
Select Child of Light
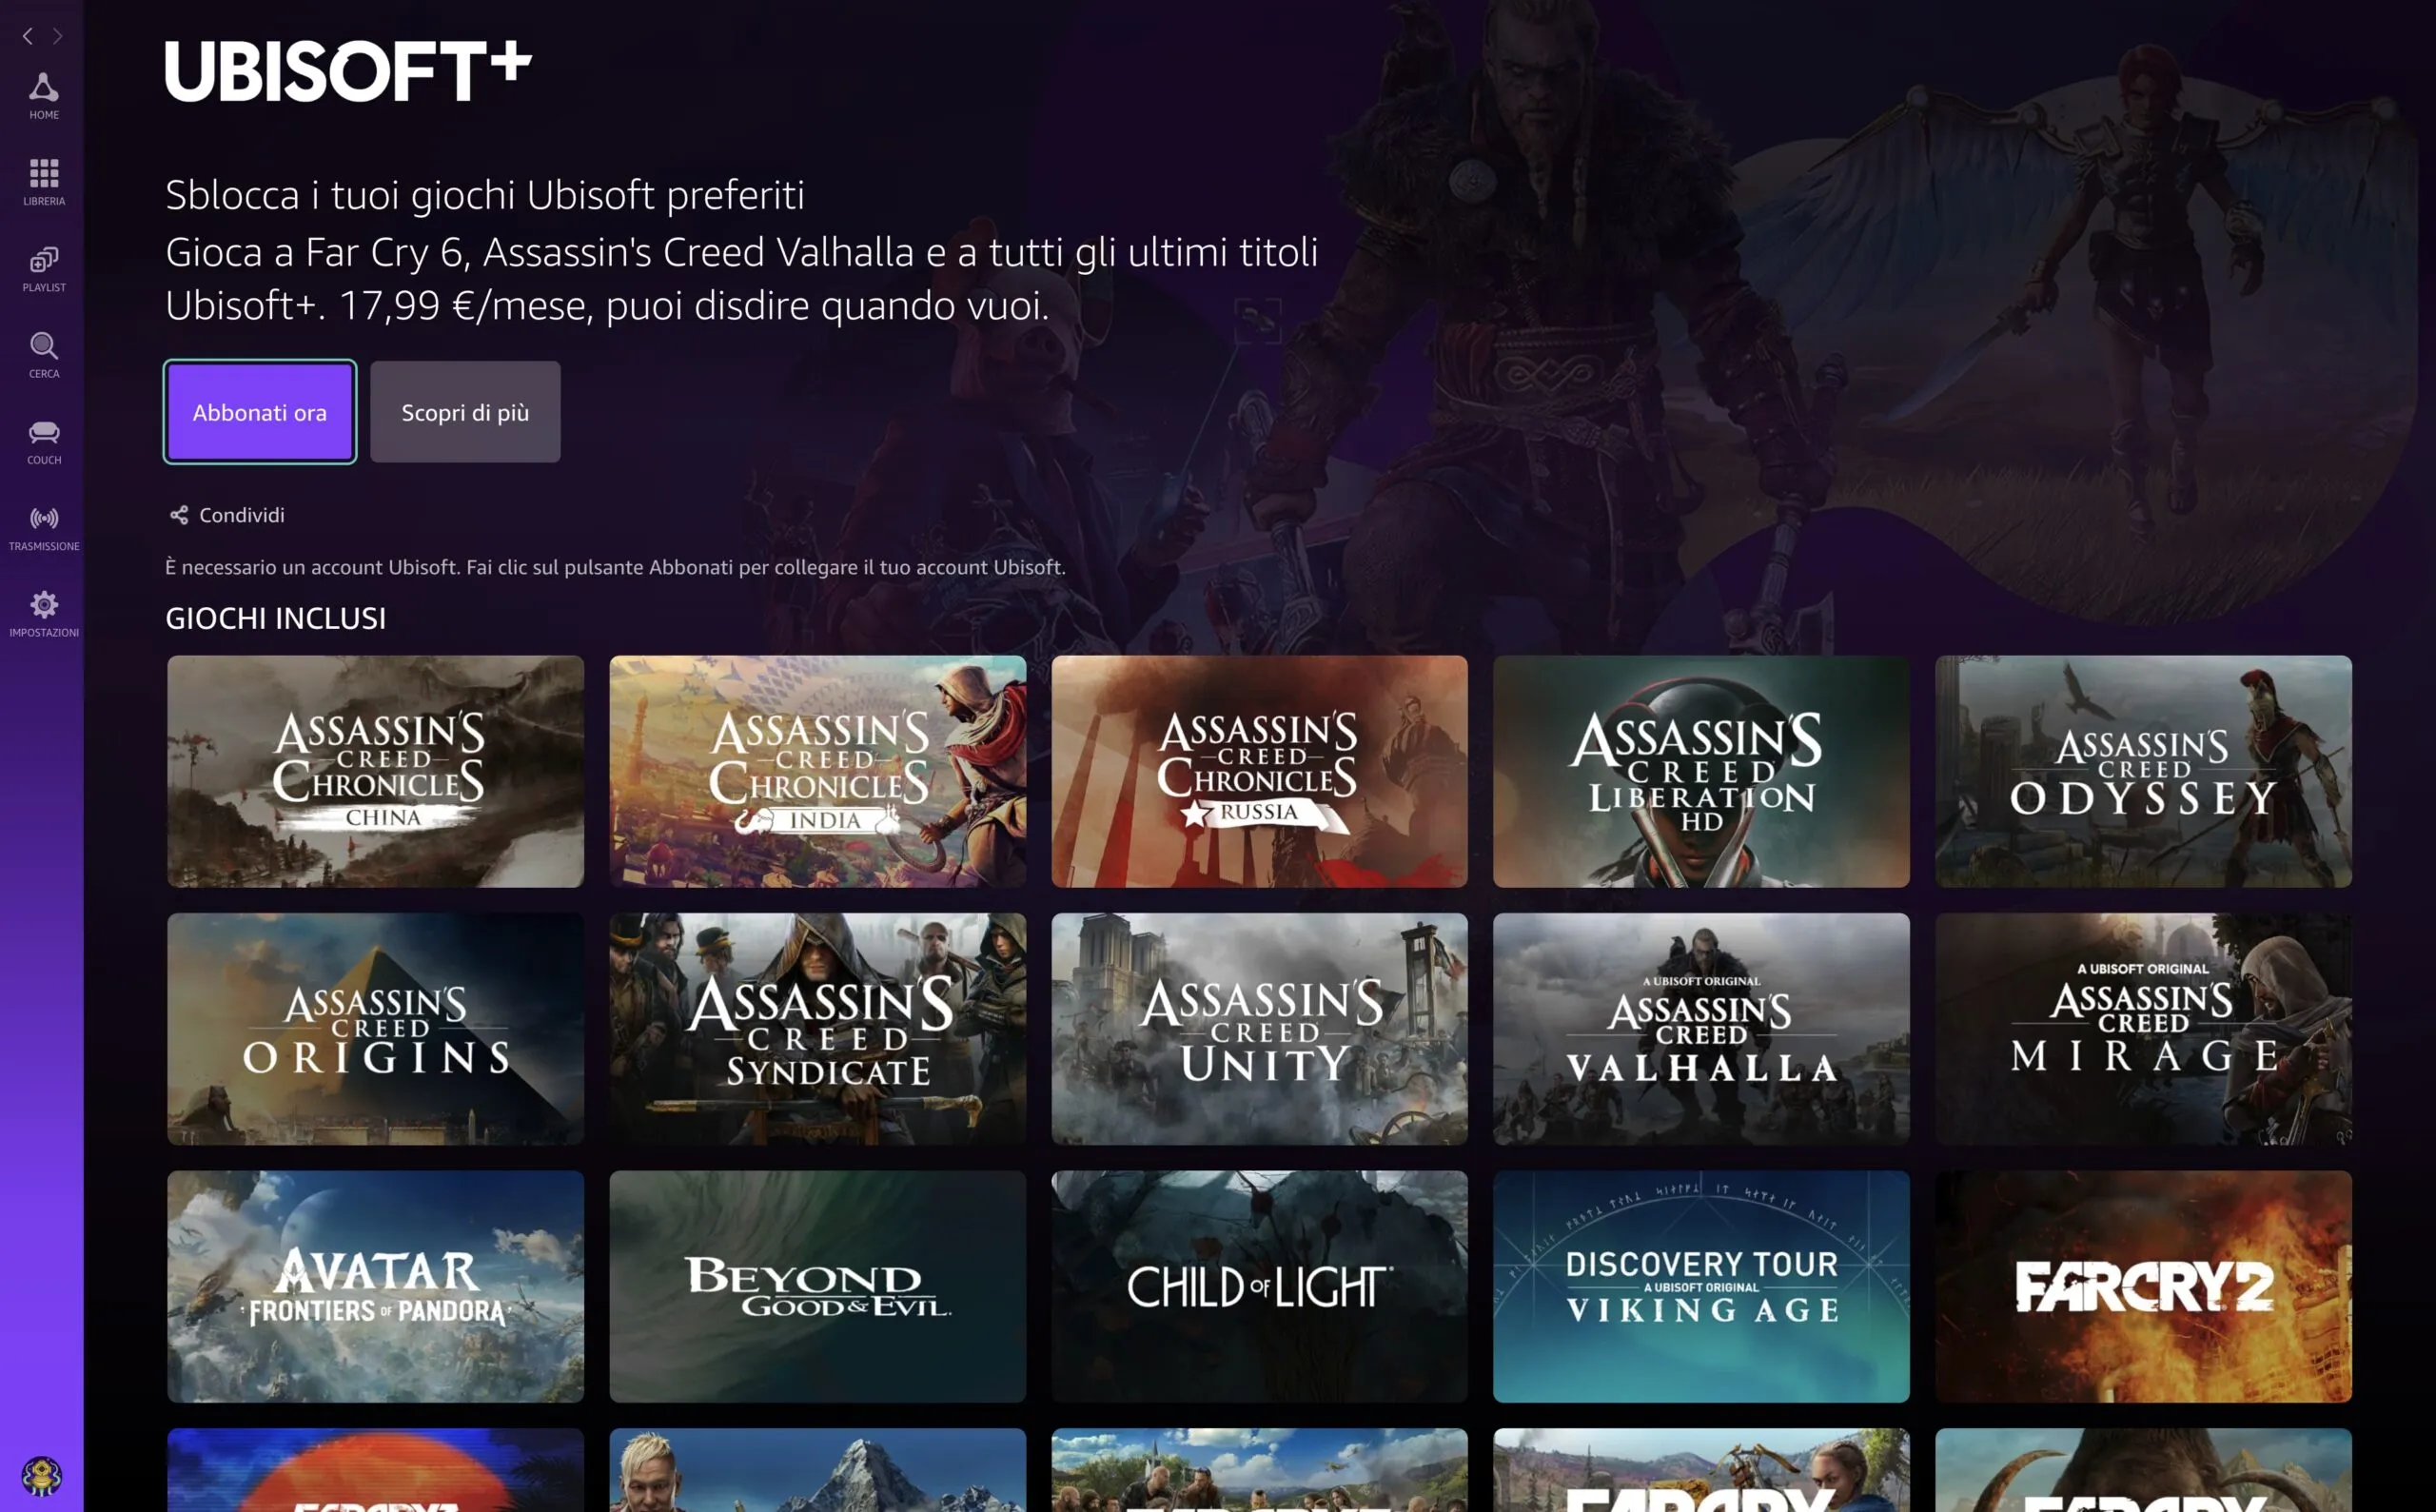1258,1287
